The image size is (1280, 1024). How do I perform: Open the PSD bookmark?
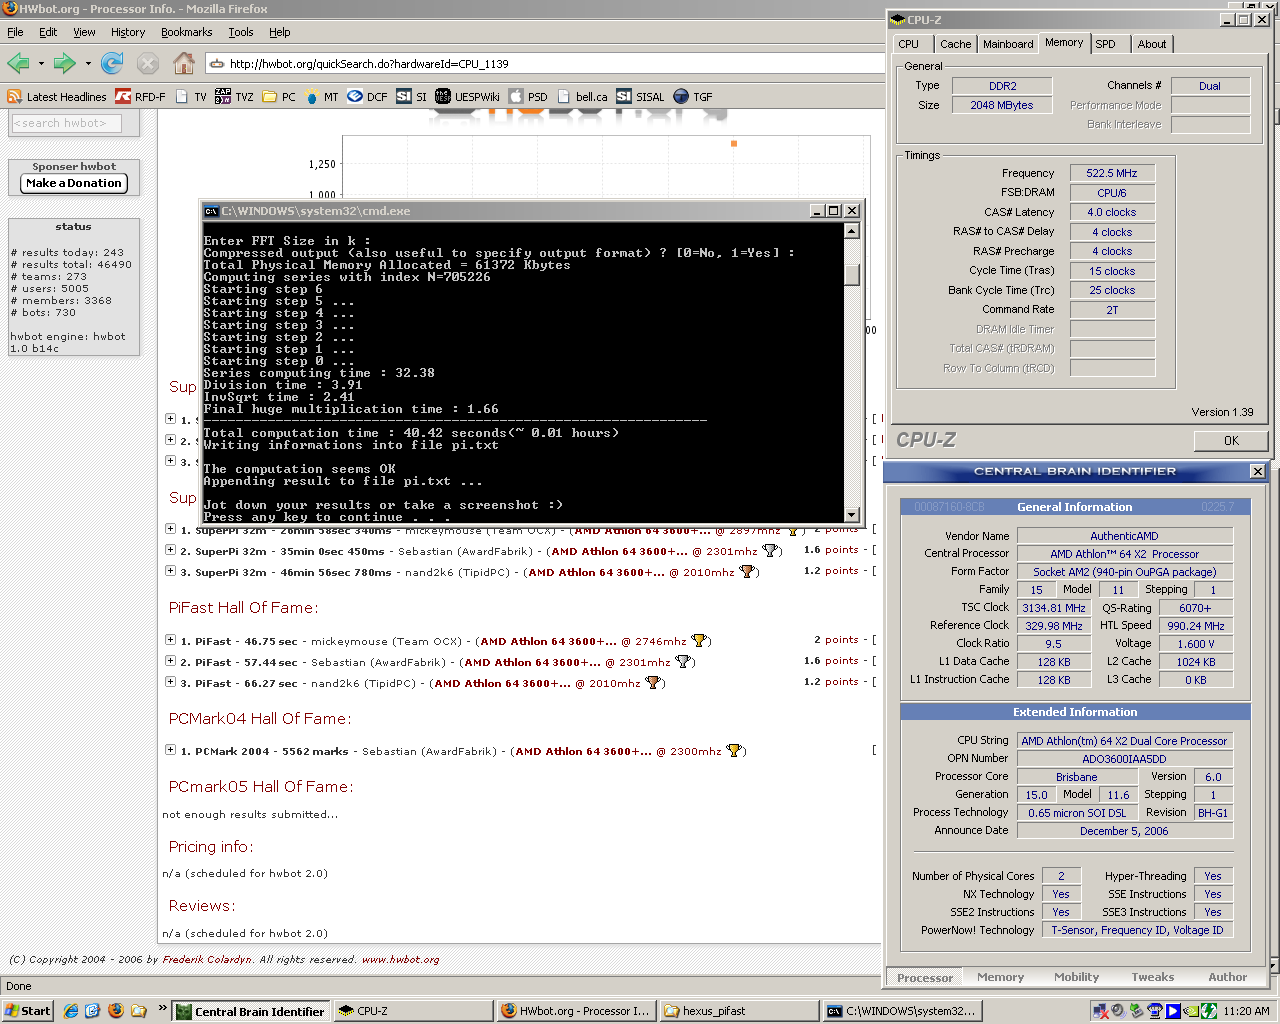[x=528, y=97]
